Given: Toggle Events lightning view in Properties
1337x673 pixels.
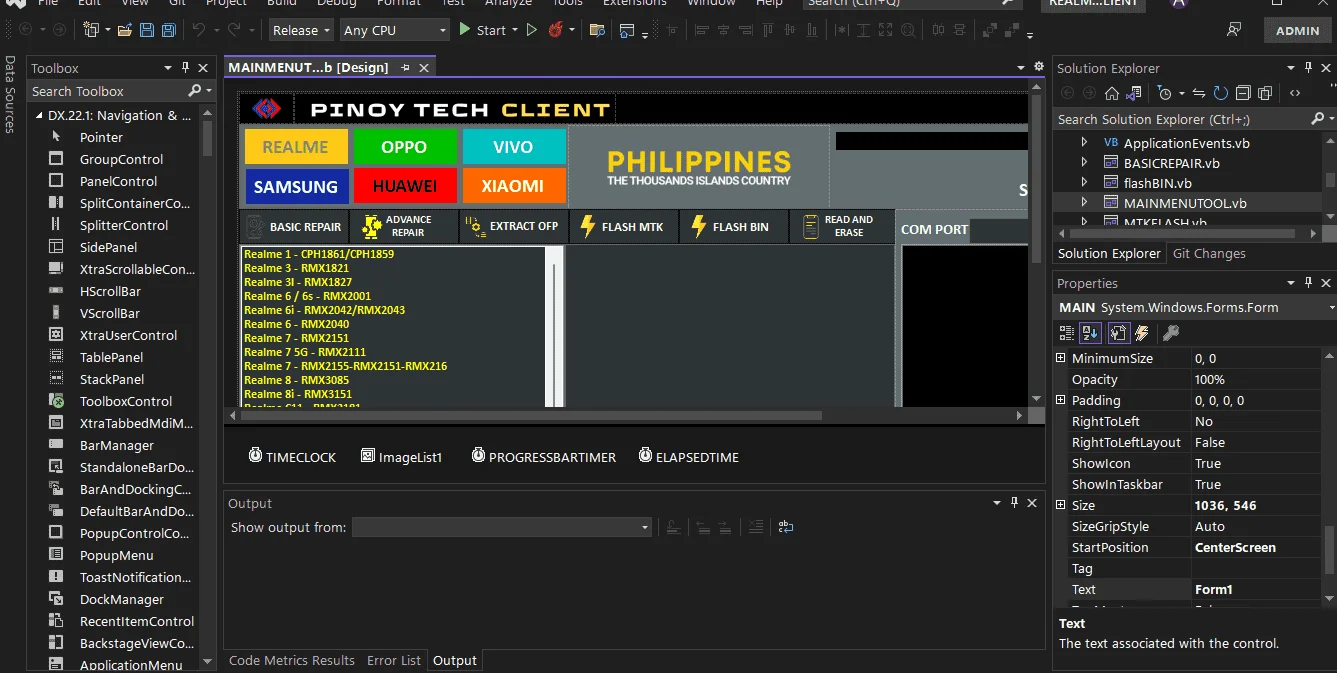Looking at the screenshot, I should coord(1141,333).
